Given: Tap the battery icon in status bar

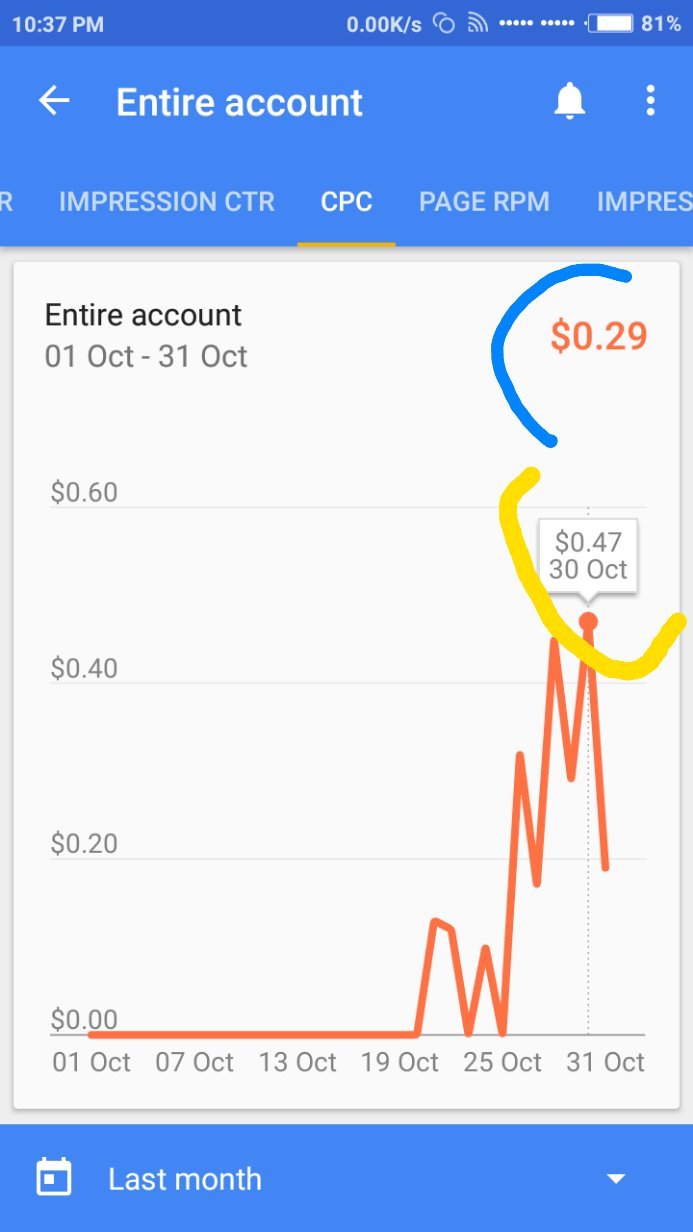Looking at the screenshot, I should [x=610, y=24].
